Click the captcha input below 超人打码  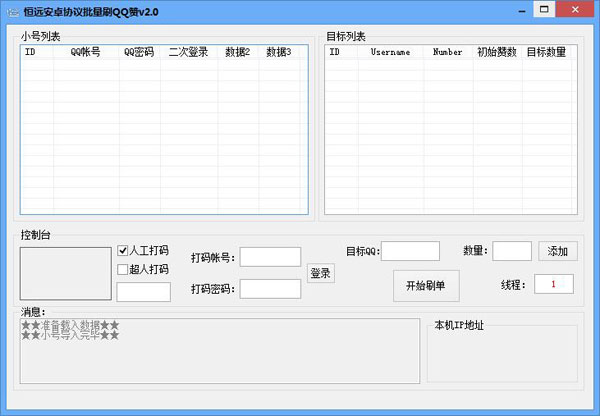pos(143,292)
